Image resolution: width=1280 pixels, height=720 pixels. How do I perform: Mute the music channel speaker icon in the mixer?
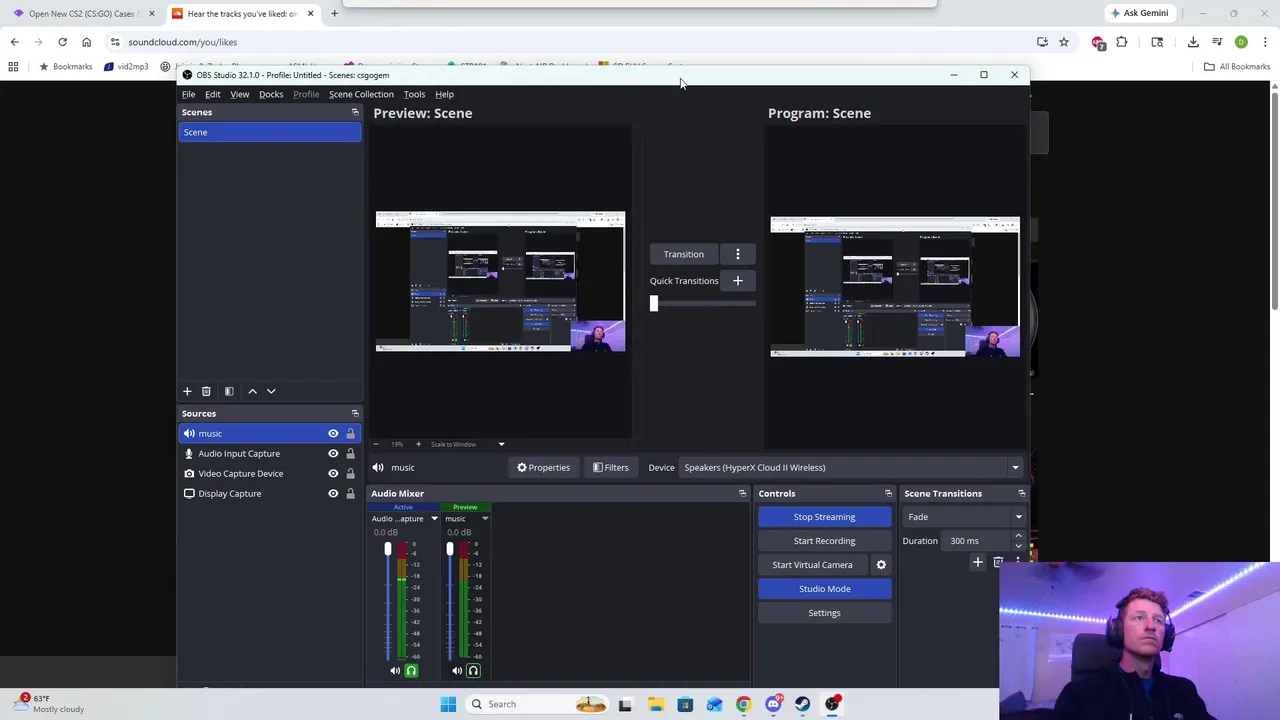coord(457,671)
